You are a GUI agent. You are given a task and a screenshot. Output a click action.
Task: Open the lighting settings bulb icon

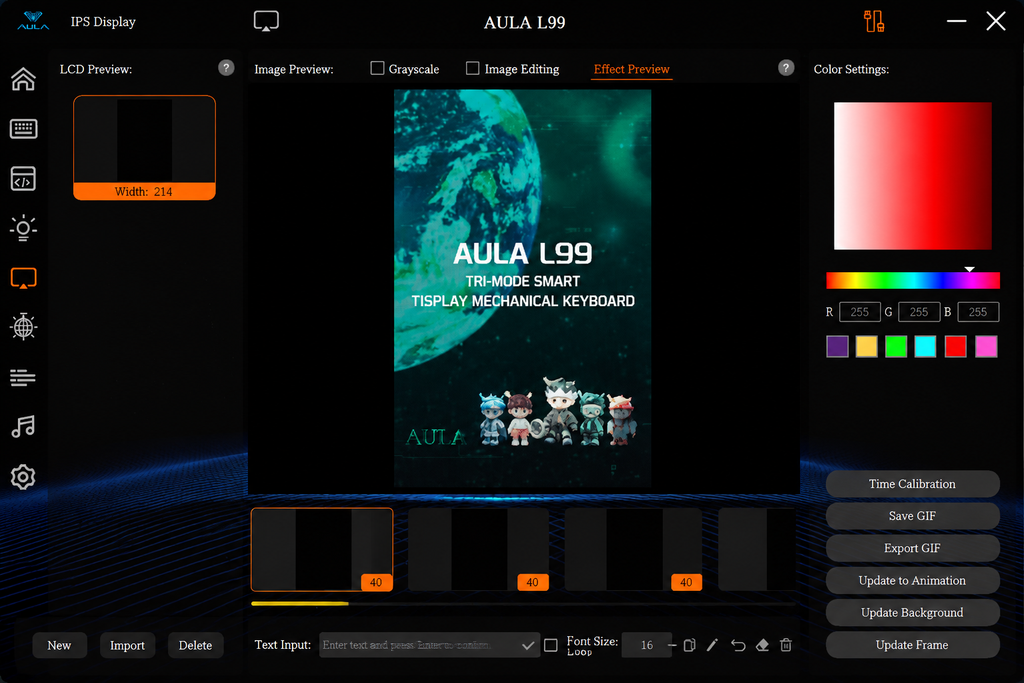[x=24, y=228]
